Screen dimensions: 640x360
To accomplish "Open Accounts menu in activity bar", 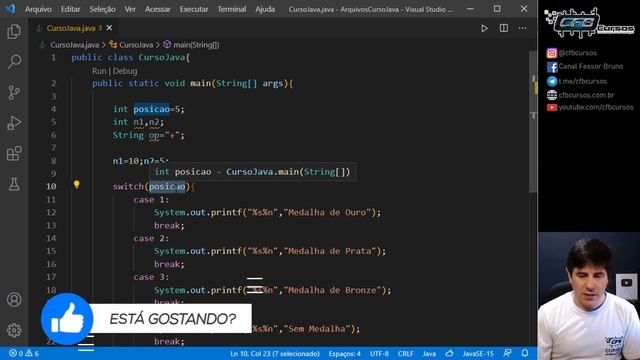I will tap(14, 300).
